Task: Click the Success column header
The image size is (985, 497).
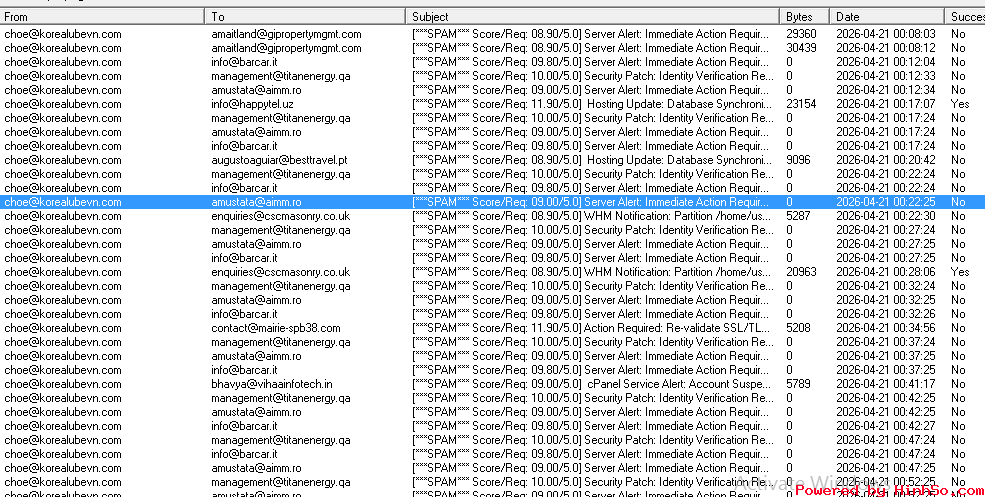Action: (x=966, y=17)
